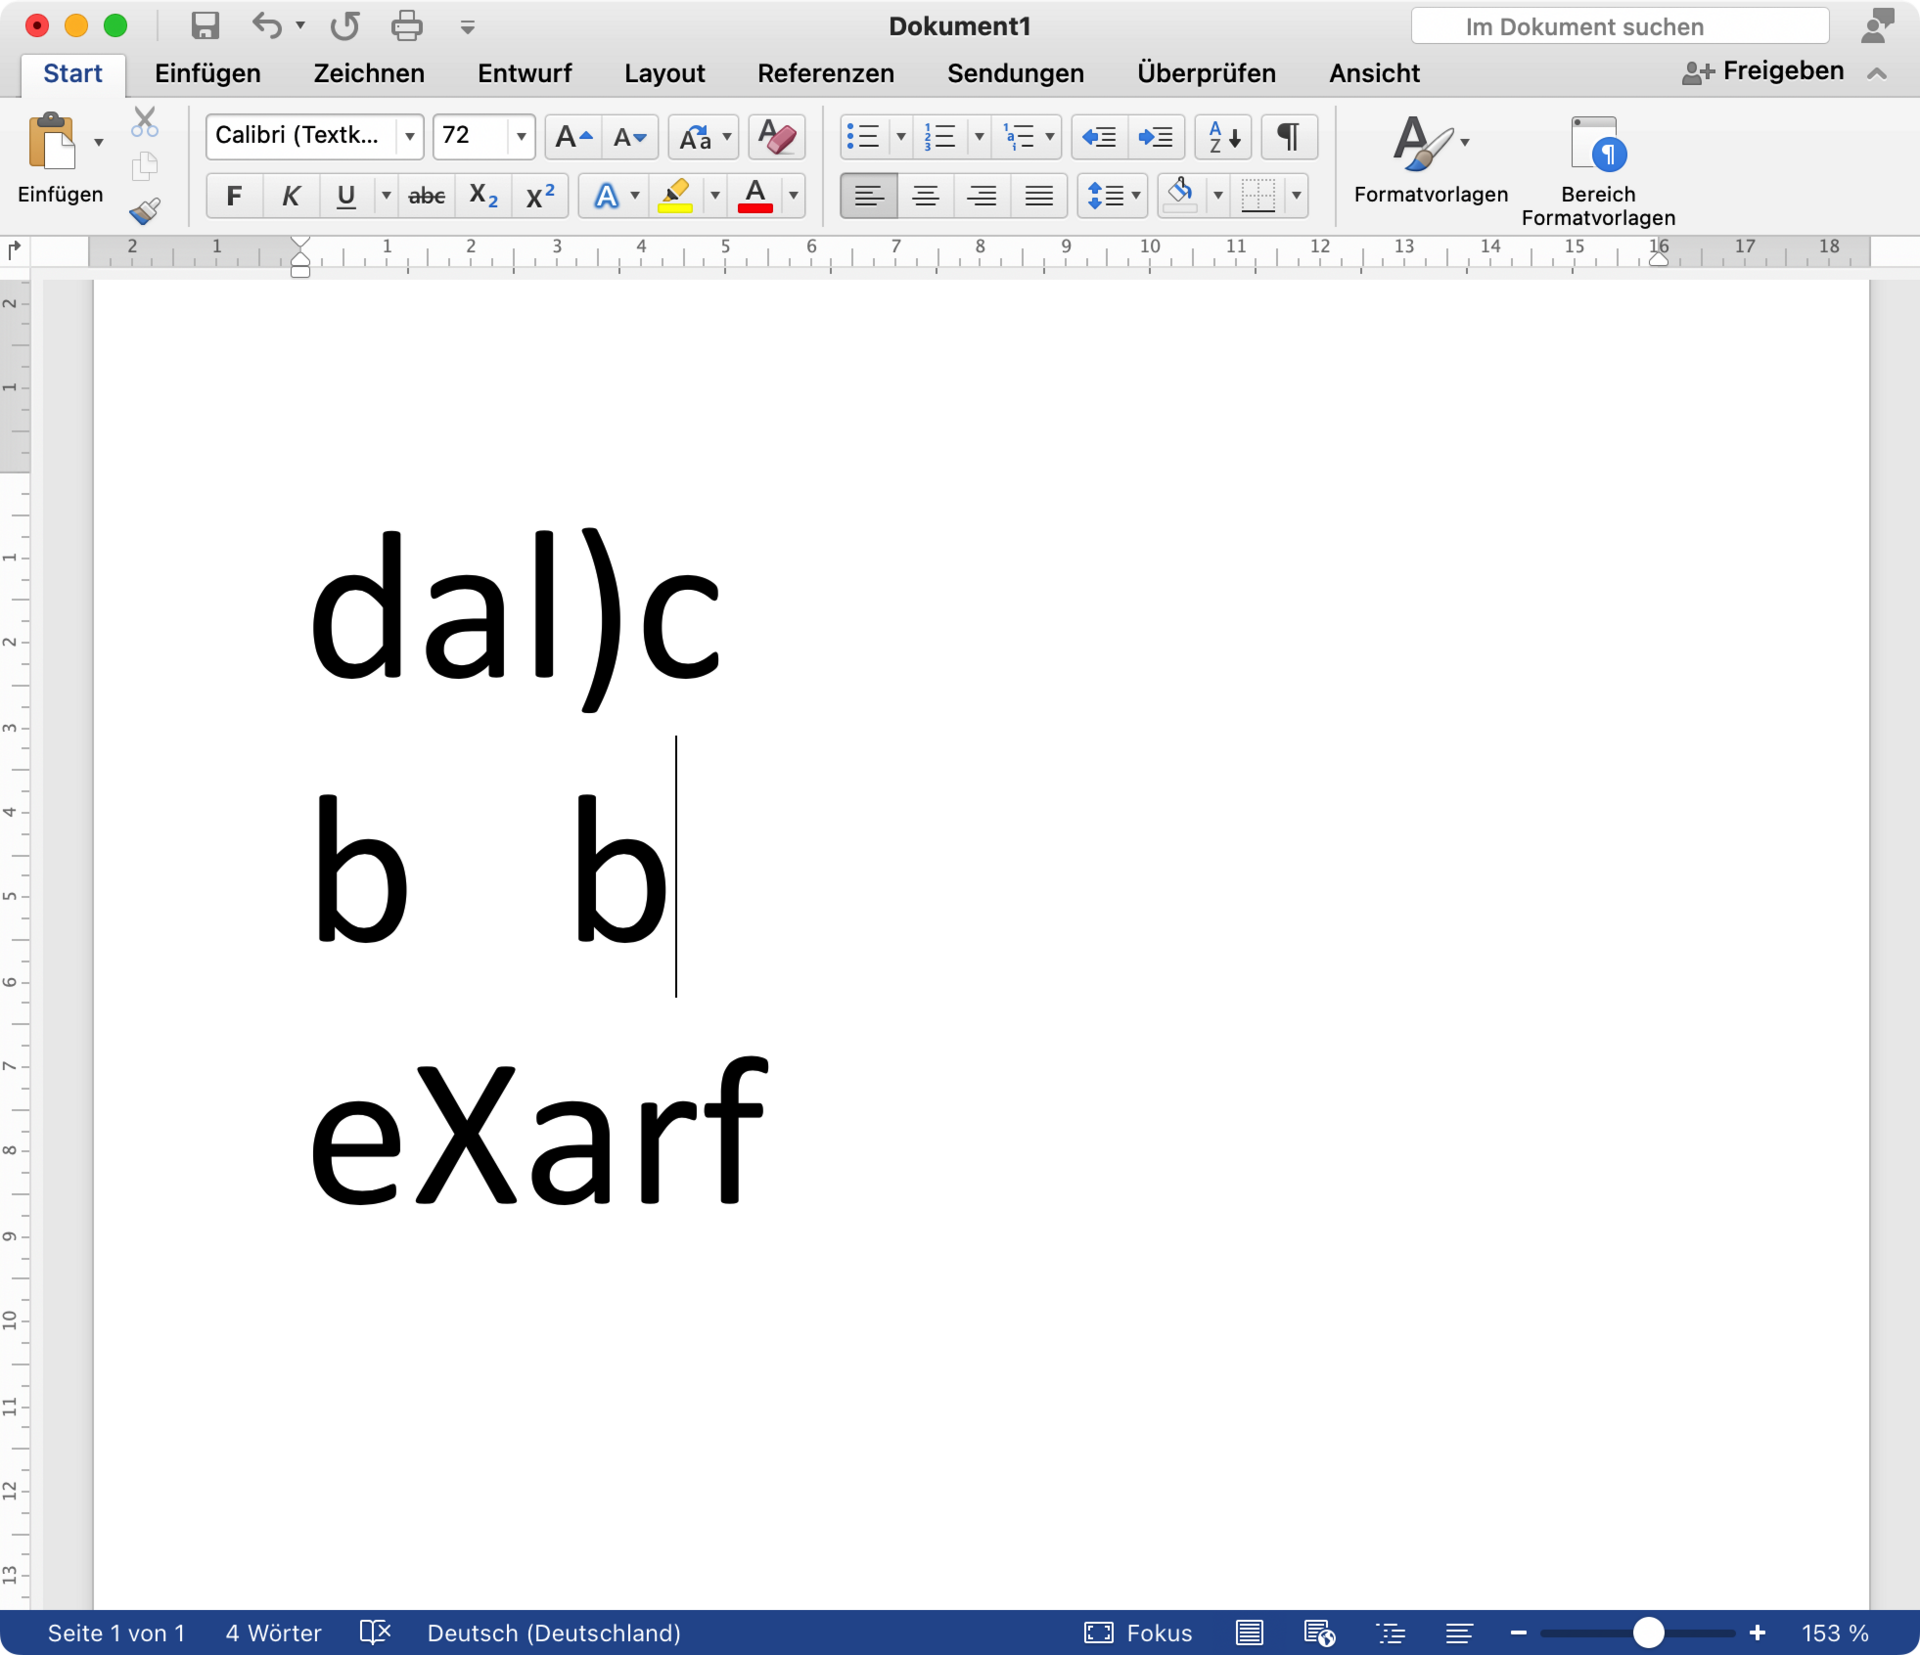Image resolution: width=1920 pixels, height=1655 pixels.
Task: Expand the font name dropdown
Action: pos(409,136)
